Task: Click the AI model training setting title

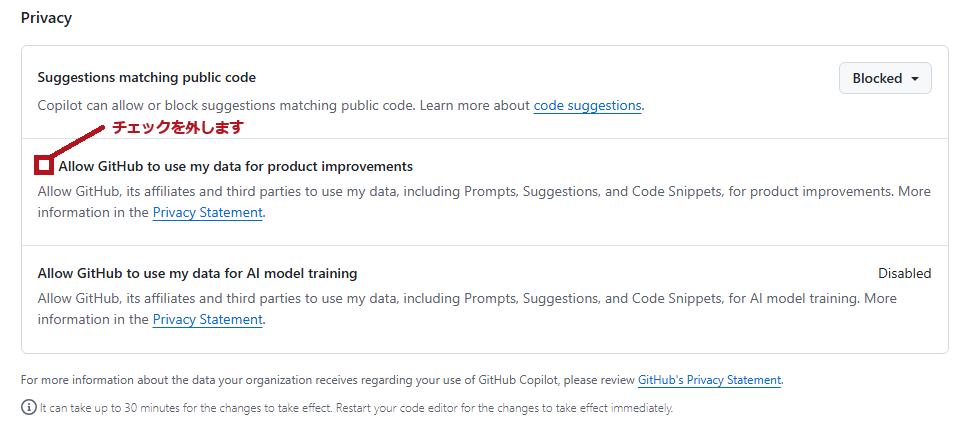Action: pos(197,273)
